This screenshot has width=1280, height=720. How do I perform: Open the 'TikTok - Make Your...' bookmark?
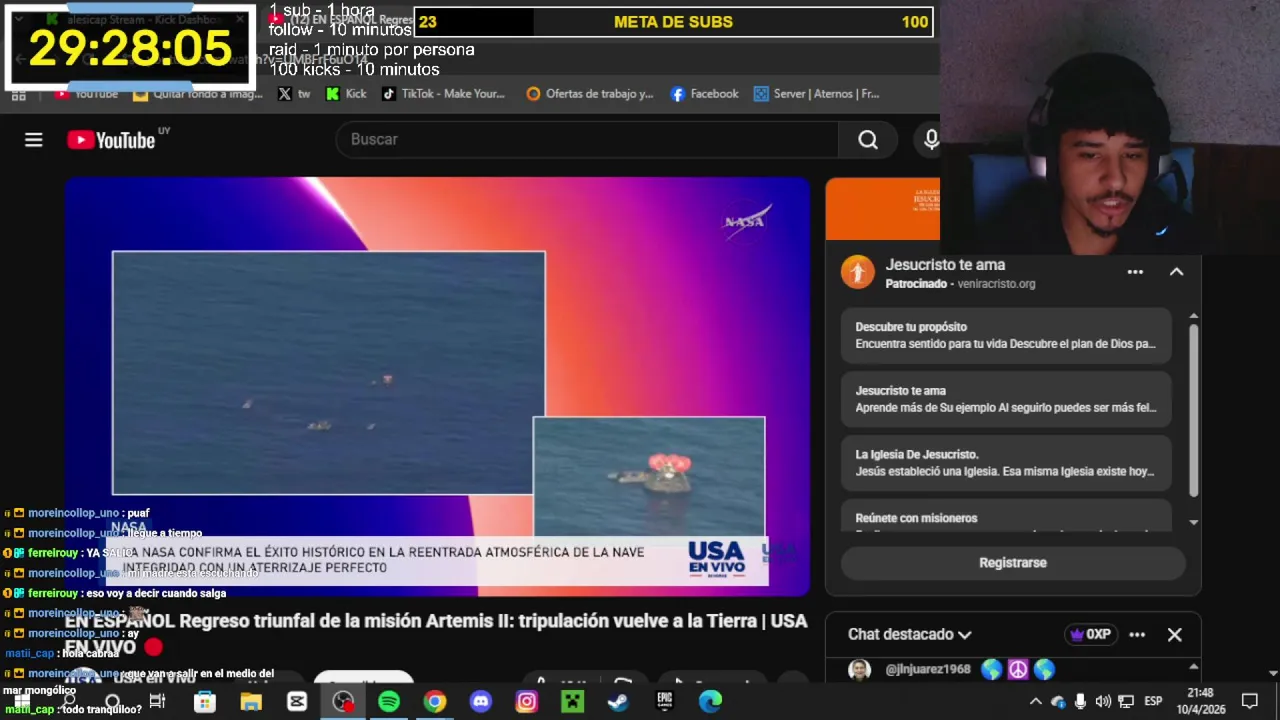coord(444,94)
